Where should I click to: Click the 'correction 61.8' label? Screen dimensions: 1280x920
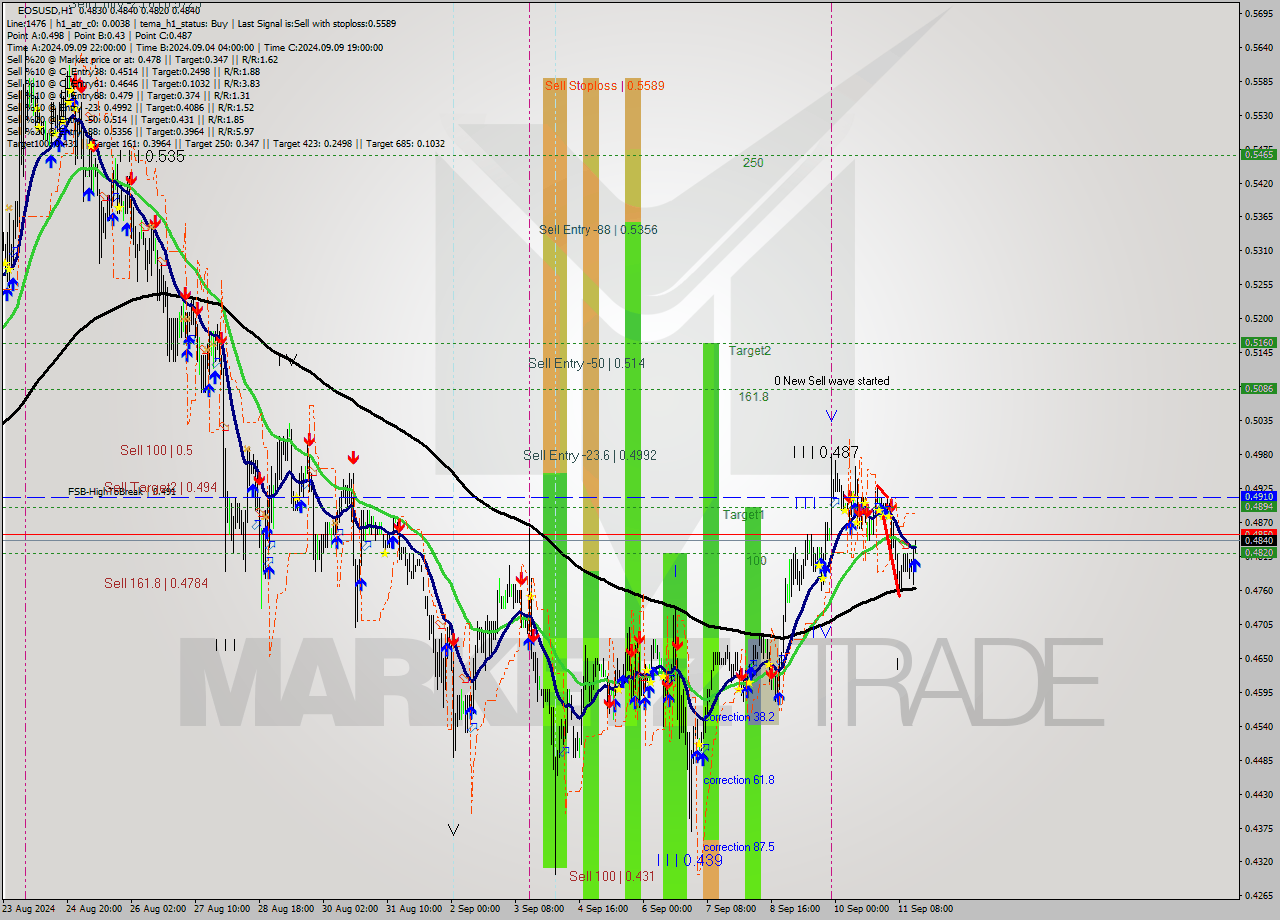coord(739,780)
